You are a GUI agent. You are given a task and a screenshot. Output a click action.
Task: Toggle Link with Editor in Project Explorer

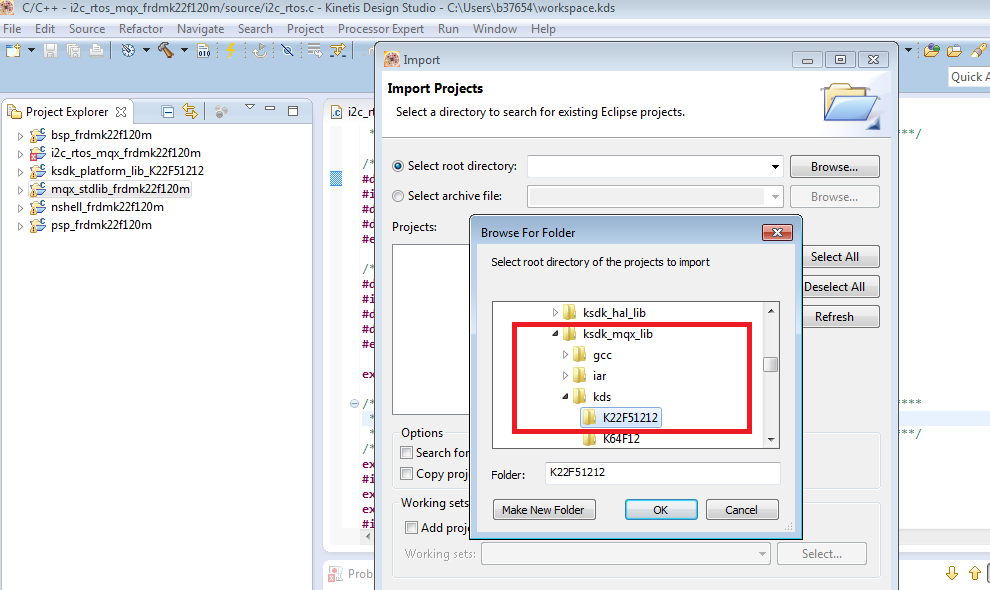189,111
